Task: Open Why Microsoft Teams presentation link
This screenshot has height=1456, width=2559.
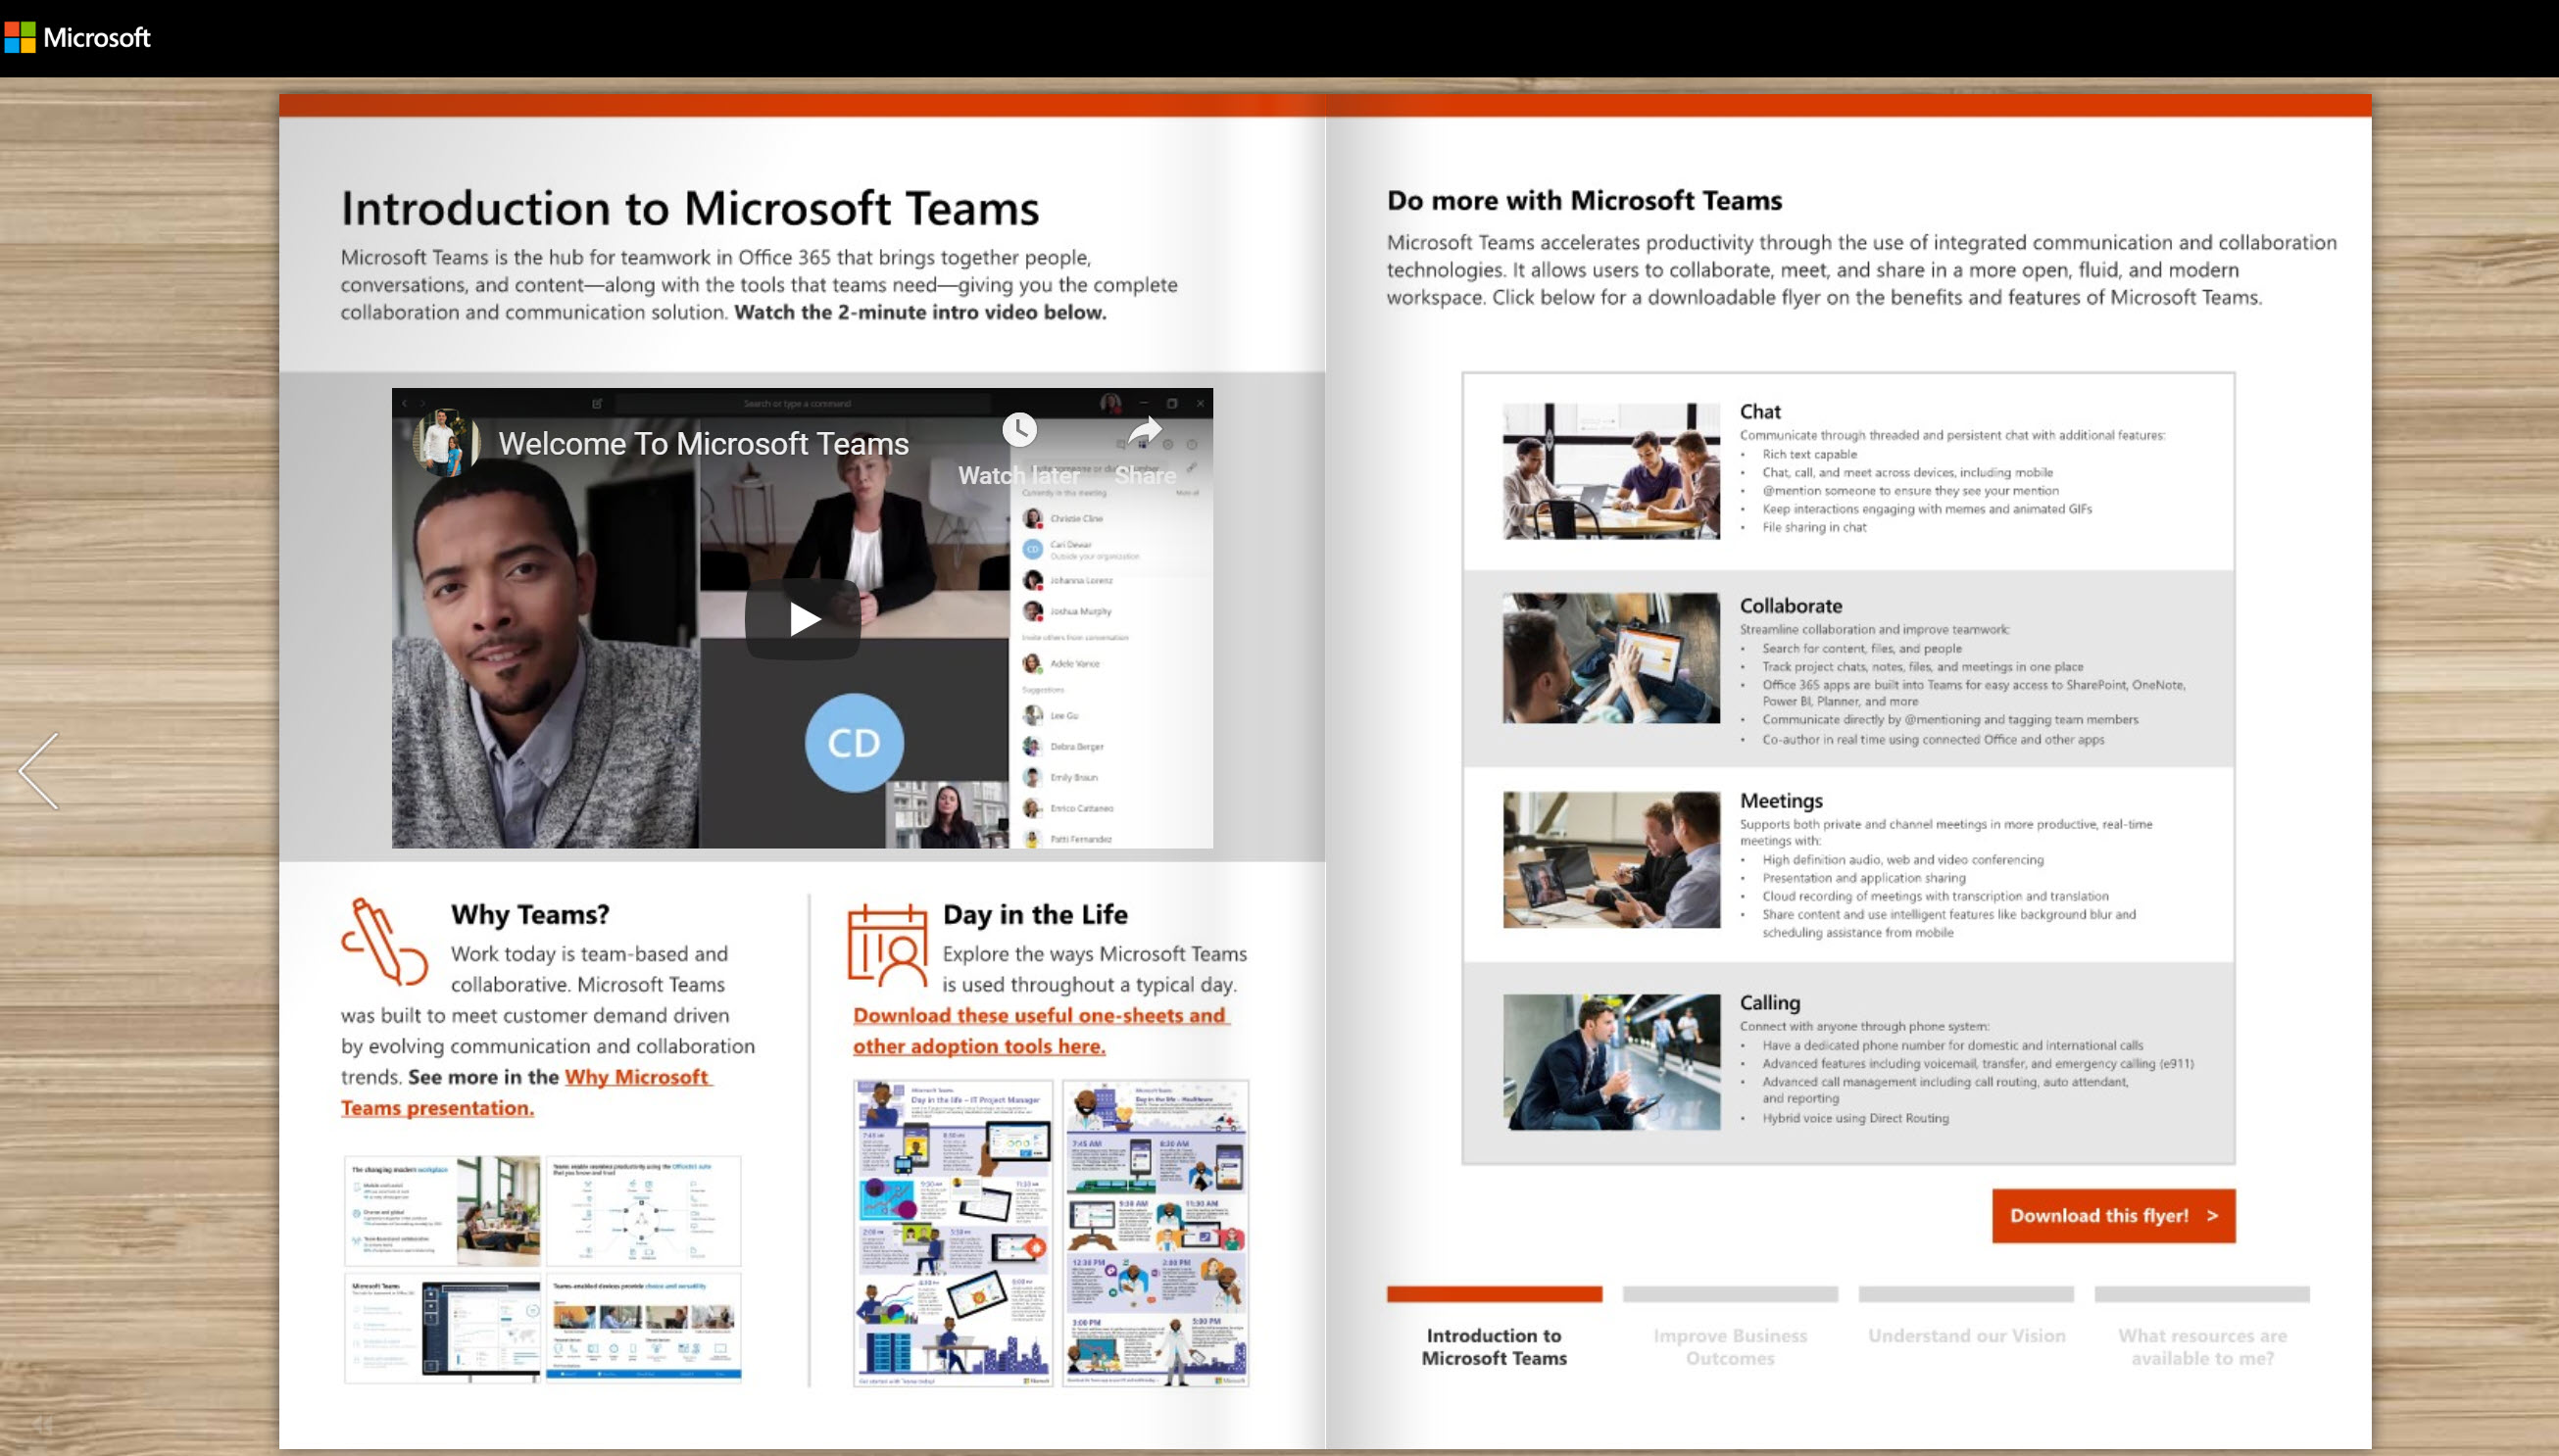Action: [x=636, y=1078]
